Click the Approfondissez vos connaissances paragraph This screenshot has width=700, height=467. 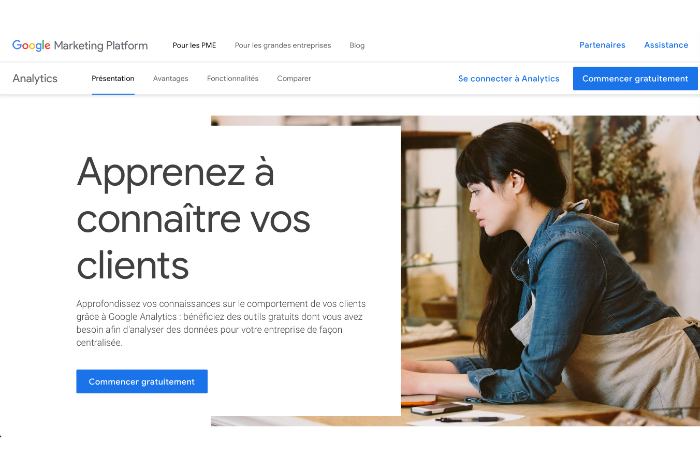coord(221,323)
